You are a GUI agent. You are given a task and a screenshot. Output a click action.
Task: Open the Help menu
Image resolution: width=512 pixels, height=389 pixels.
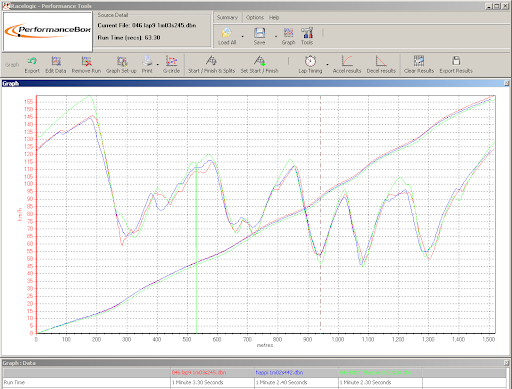[x=274, y=17]
